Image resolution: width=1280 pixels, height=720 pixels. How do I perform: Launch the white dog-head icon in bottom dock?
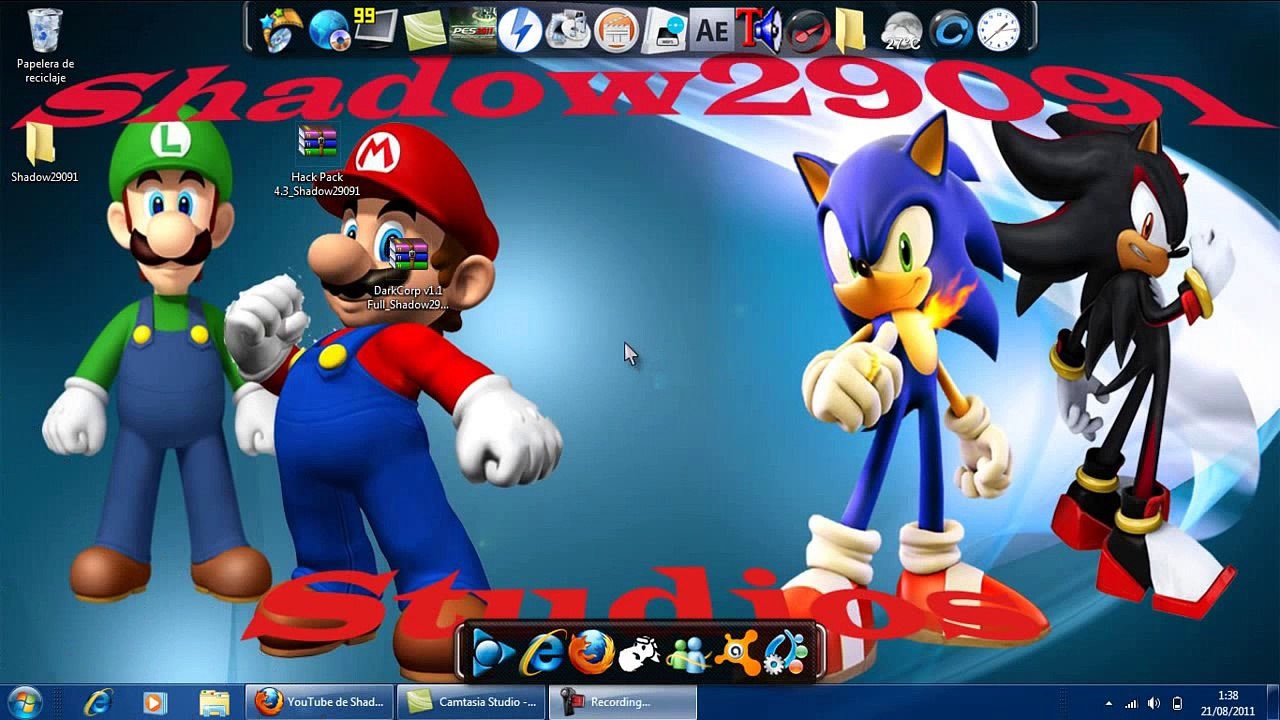click(640, 655)
